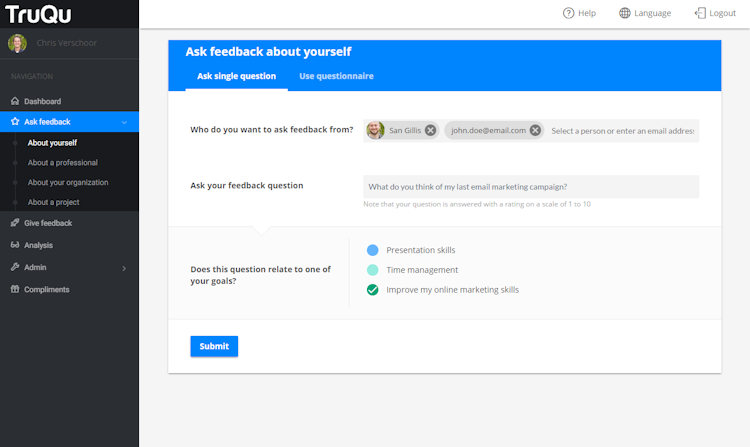Open the Dashboard home icon
This screenshot has width=750, height=447.
click(15, 101)
